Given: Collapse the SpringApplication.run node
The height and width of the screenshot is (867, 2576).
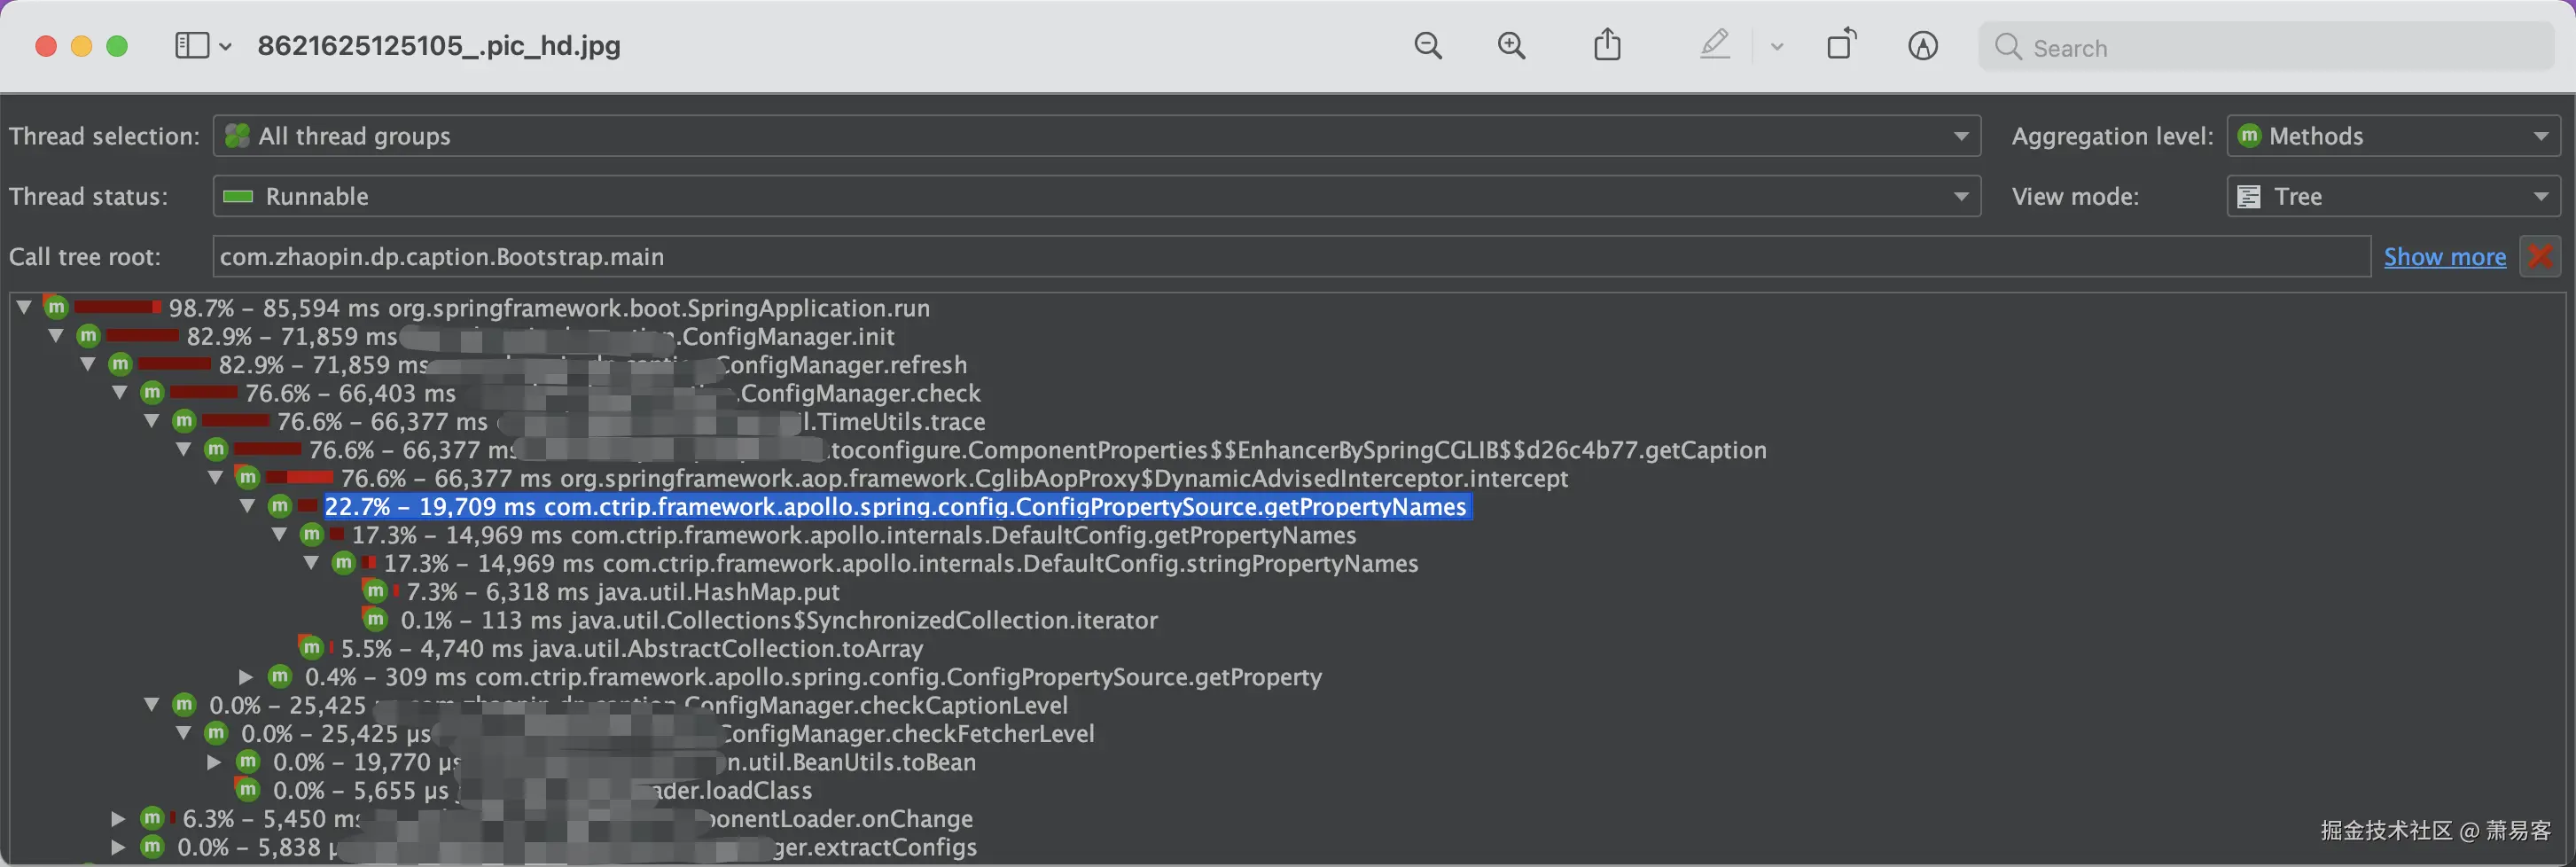Looking at the screenshot, I should (24, 307).
